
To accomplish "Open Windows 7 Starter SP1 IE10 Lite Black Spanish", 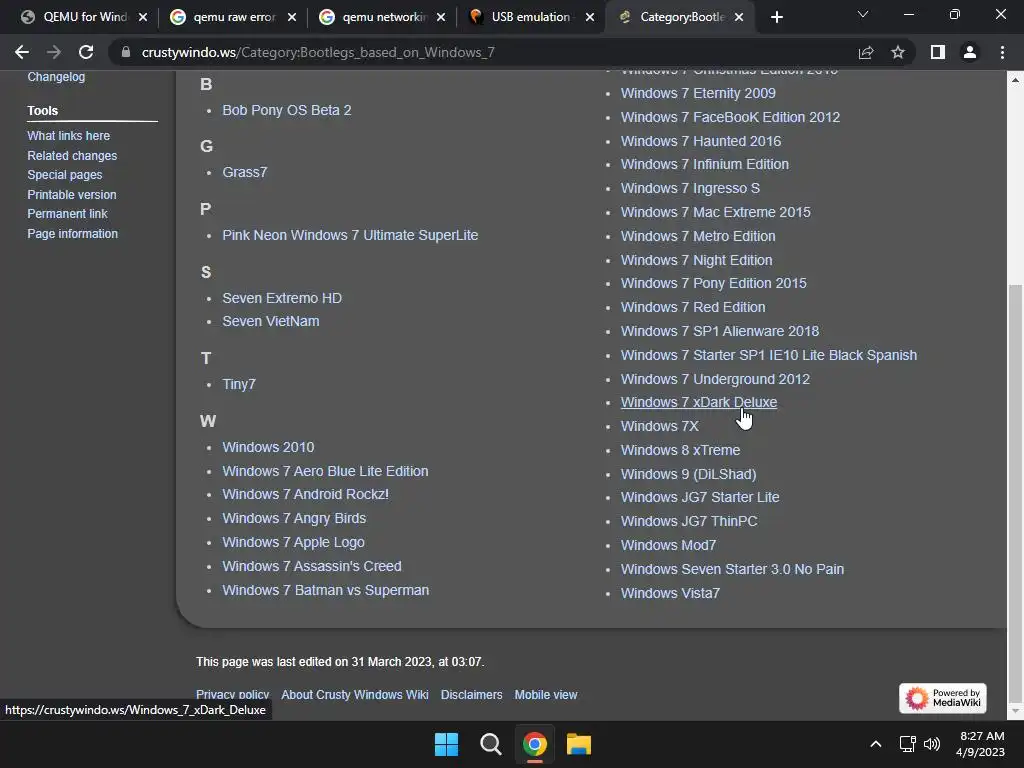I will pyautogui.click(x=769, y=355).
